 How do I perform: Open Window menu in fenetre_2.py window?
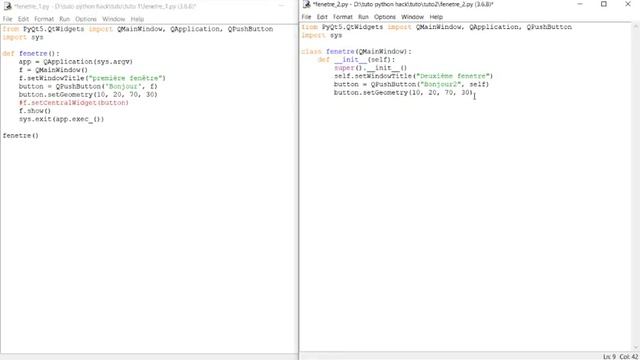[412, 17]
